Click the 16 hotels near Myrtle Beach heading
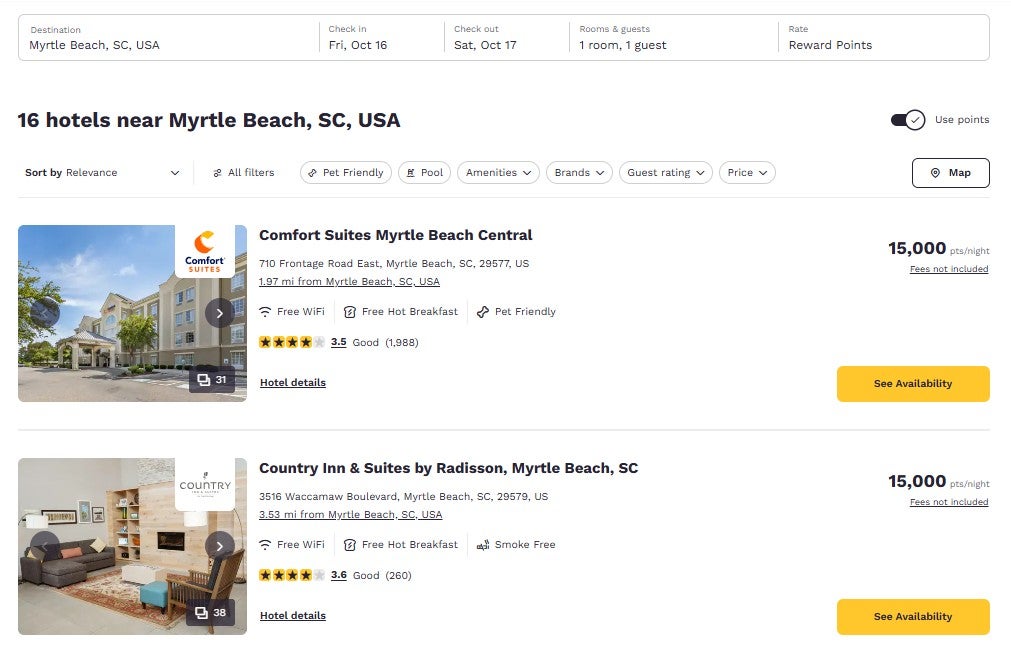Viewport: 1011px width, 648px height. coord(209,121)
